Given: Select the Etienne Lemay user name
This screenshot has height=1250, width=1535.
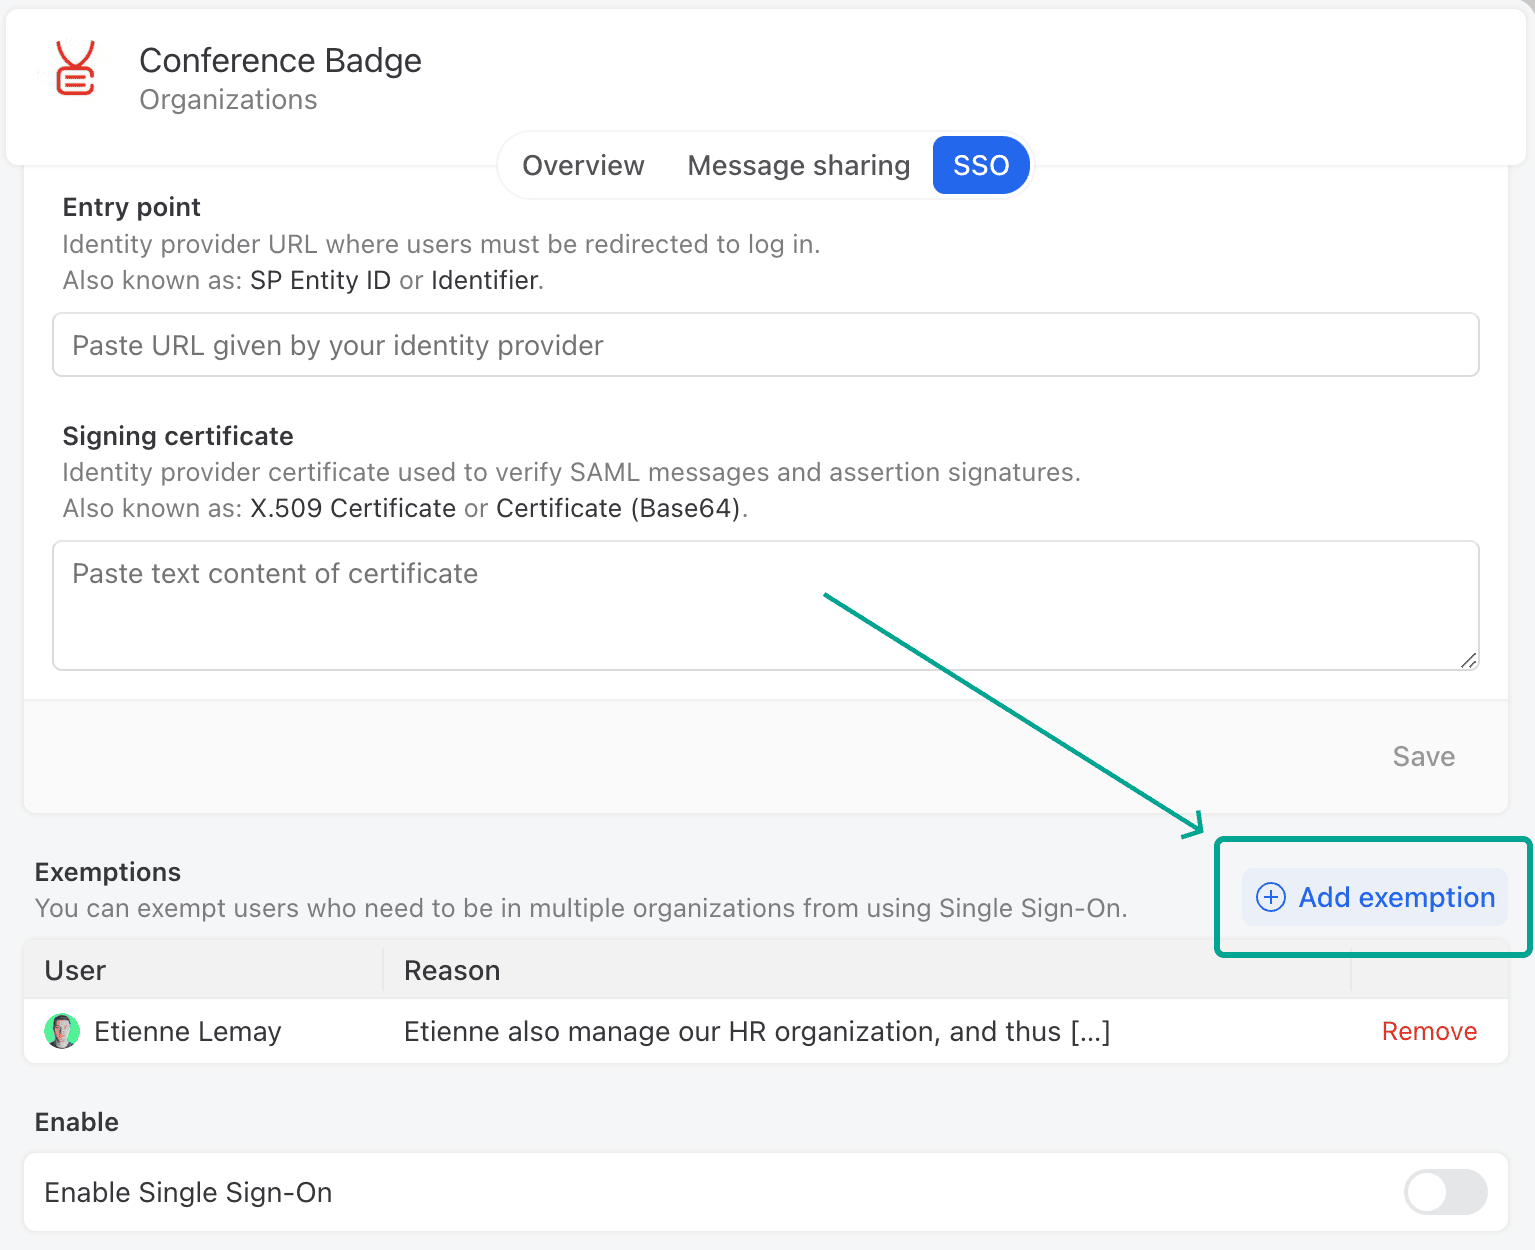Looking at the screenshot, I should point(187,1031).
